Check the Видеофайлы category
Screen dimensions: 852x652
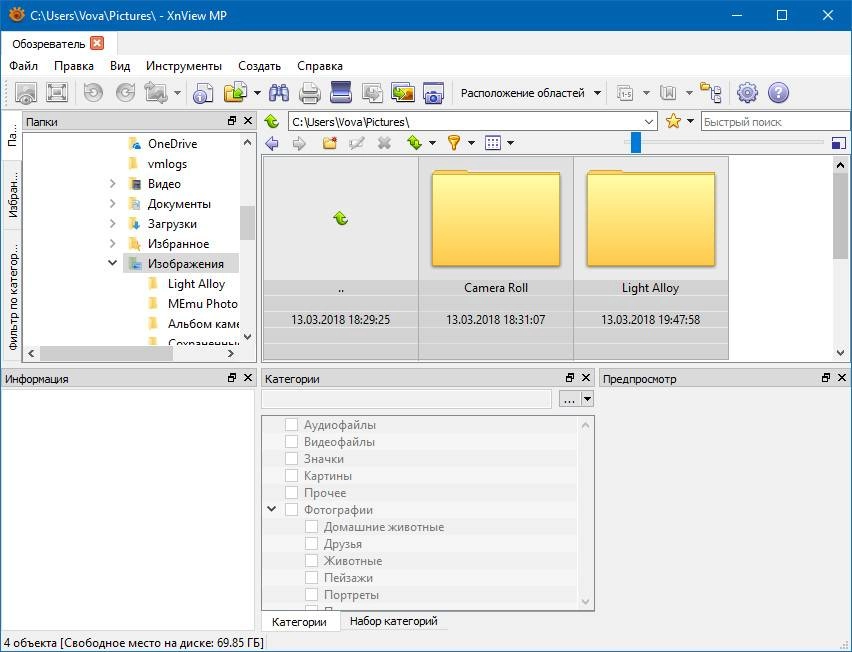point(291,441)
